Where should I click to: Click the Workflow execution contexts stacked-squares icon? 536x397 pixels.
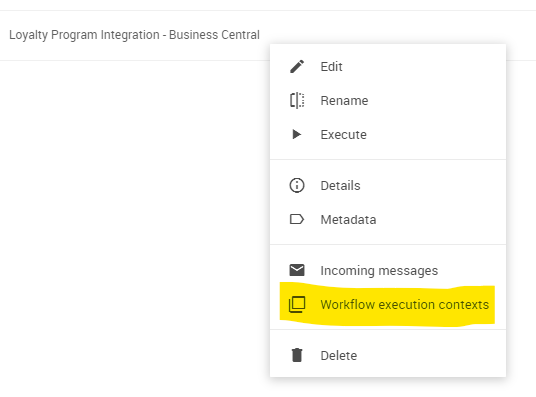coord(297,304)
